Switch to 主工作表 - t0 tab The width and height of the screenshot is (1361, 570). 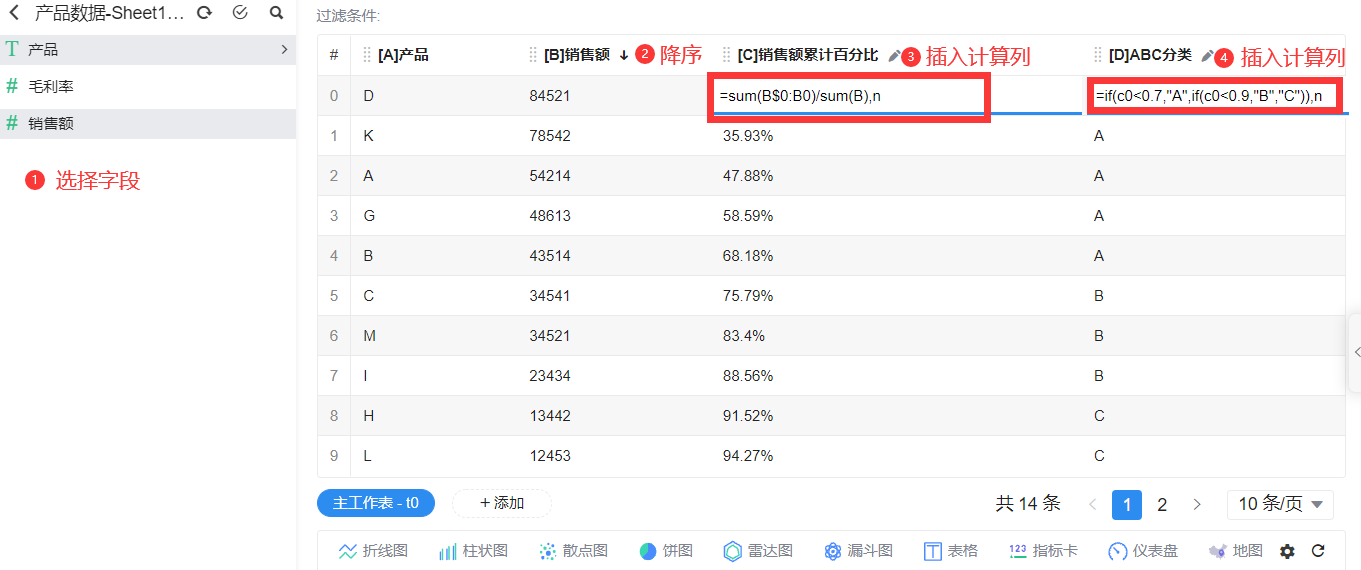376,503
